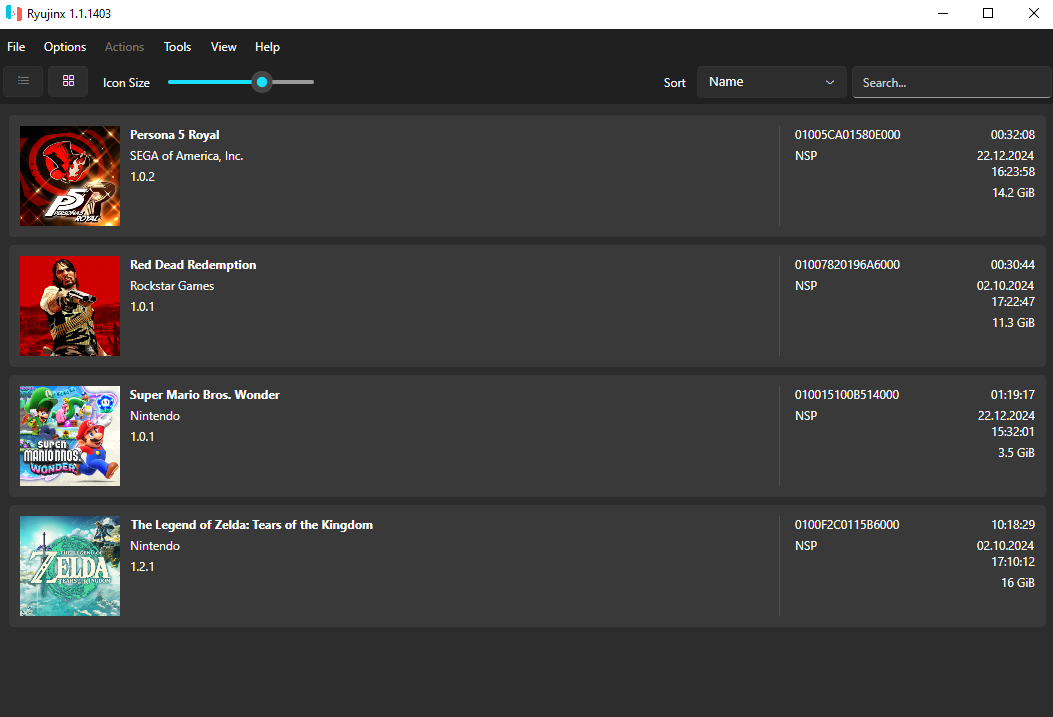Select the Red Dead Redemption game title
This screenshot has width=1053, height=717.
pyautogui.click(x=193, y=265)
